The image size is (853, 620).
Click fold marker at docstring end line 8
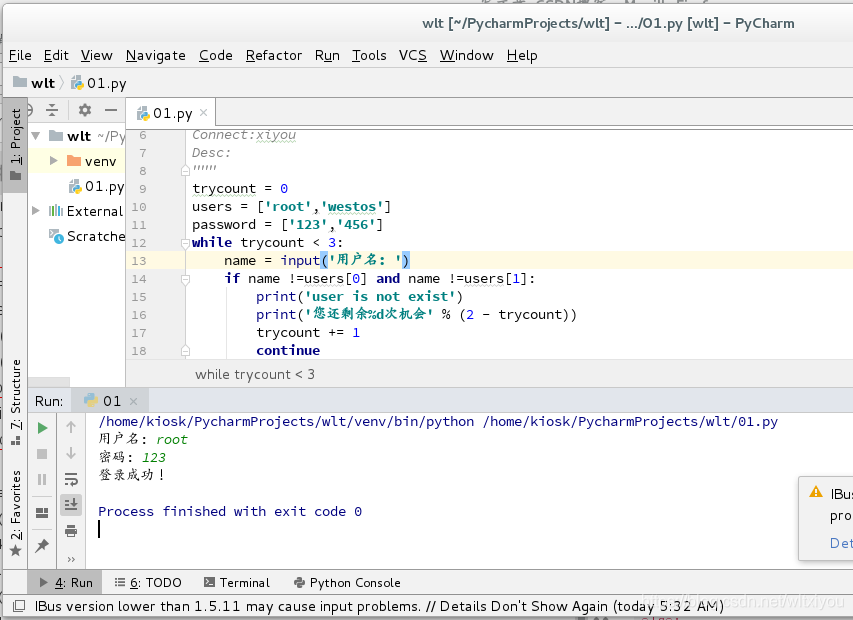pos(185,171)
